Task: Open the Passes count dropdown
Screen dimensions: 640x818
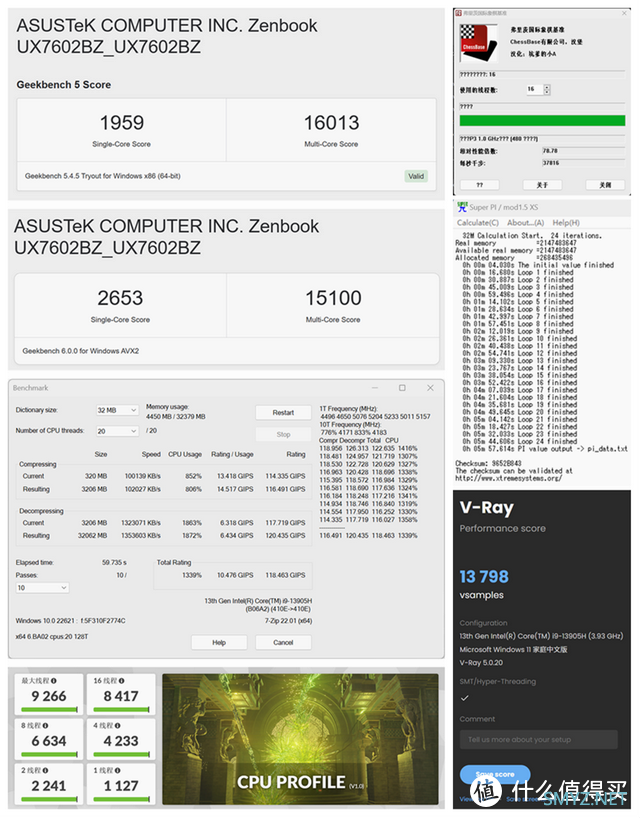Action: pyautogui.click(x=42, y=588)
